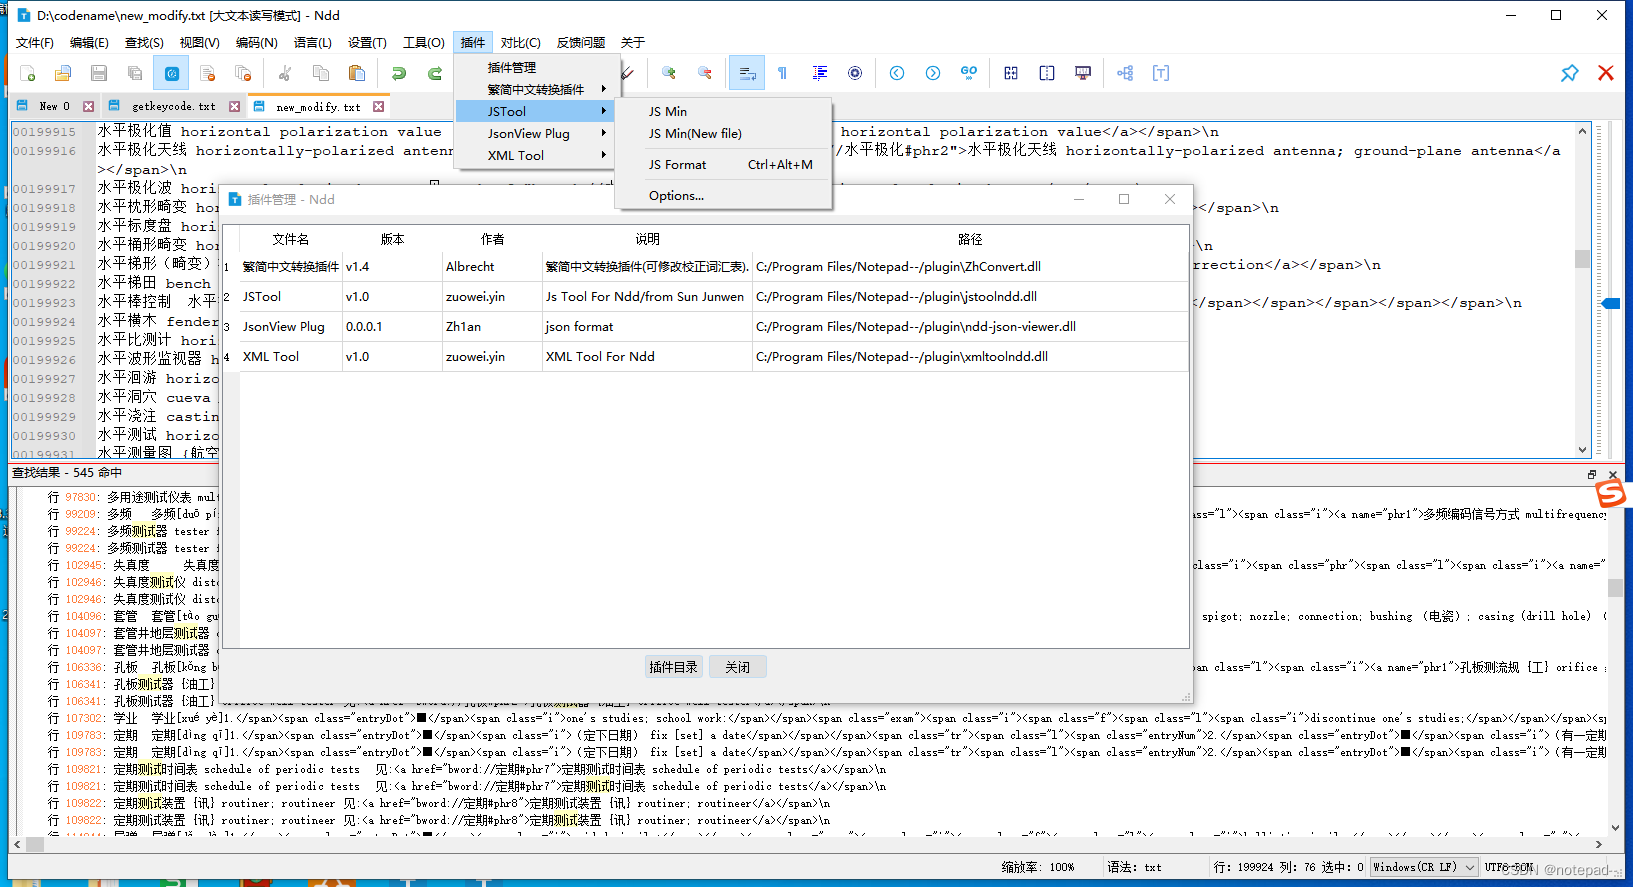
Task: Choose JS Min from JSTool submenu
Action: click(723, 111)
